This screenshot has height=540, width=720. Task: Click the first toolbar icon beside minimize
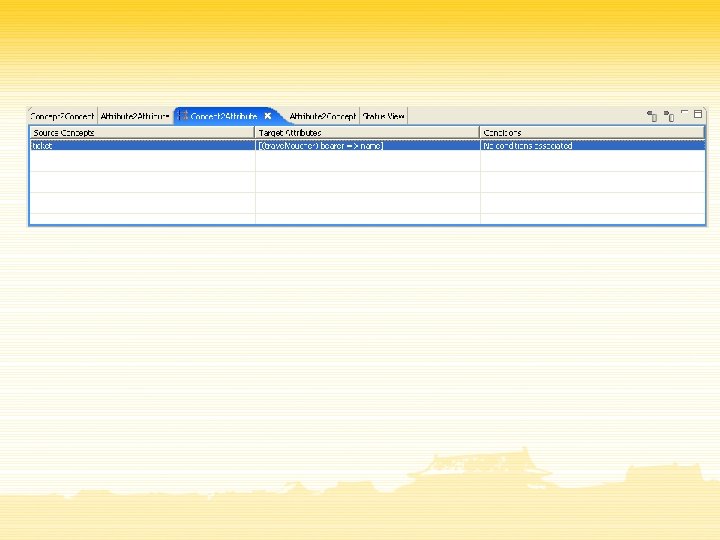tap(652, 116)
